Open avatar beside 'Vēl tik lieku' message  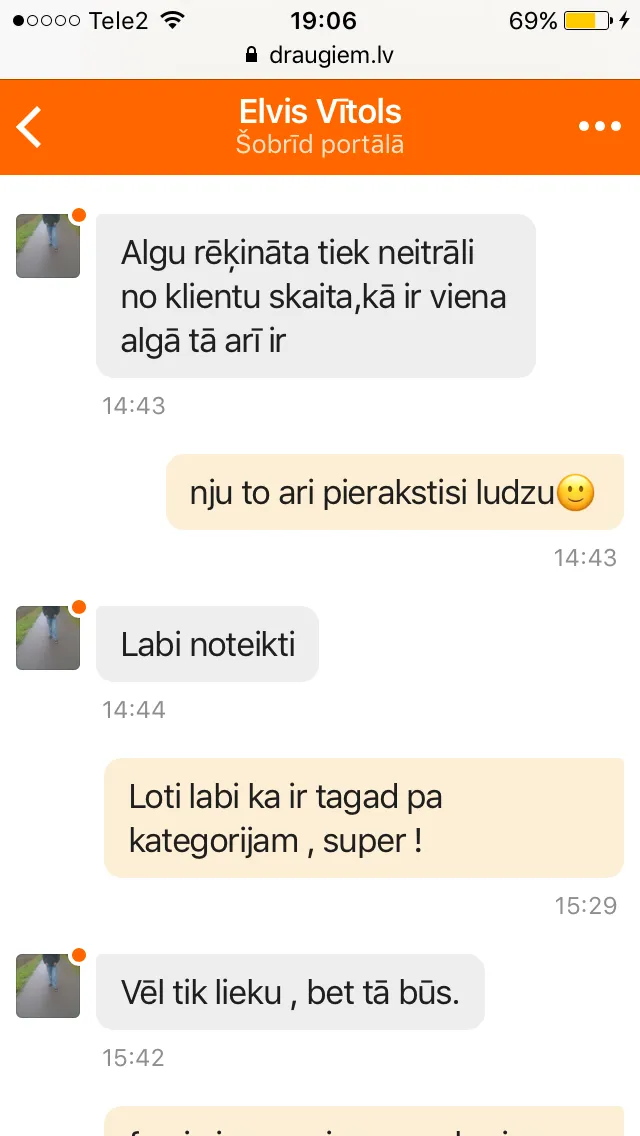48,986
